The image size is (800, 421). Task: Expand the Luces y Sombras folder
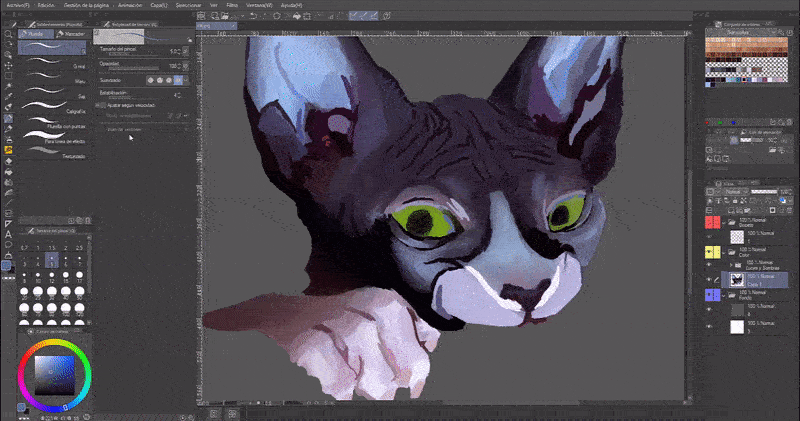[x=731, y=265]
